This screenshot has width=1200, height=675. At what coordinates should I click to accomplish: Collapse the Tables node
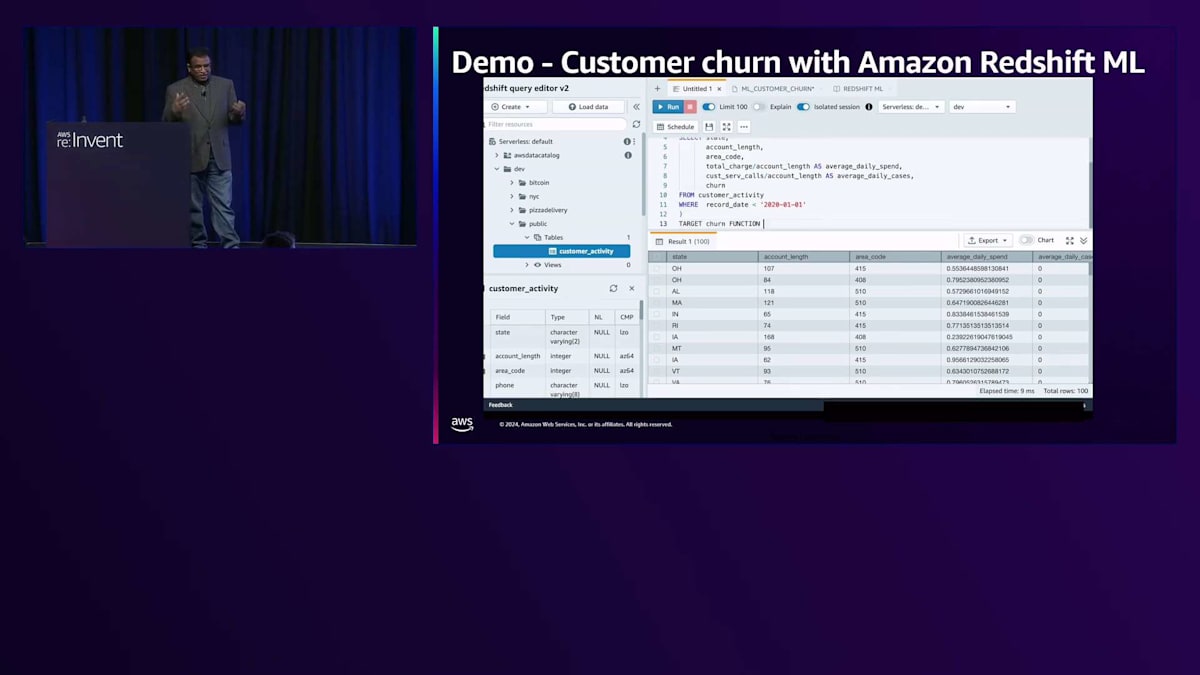(527, 238)
